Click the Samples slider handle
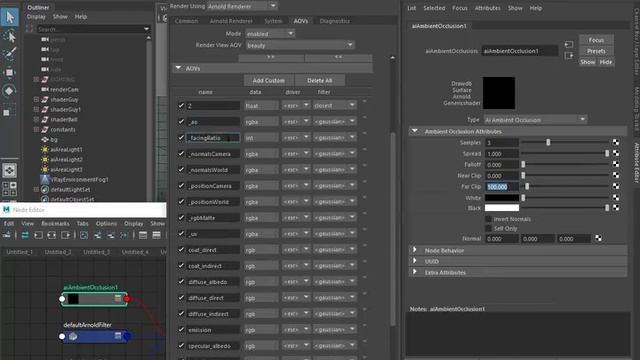Image resolution: width=640 pixels, height=360 pixels. (x=548, y=142)
